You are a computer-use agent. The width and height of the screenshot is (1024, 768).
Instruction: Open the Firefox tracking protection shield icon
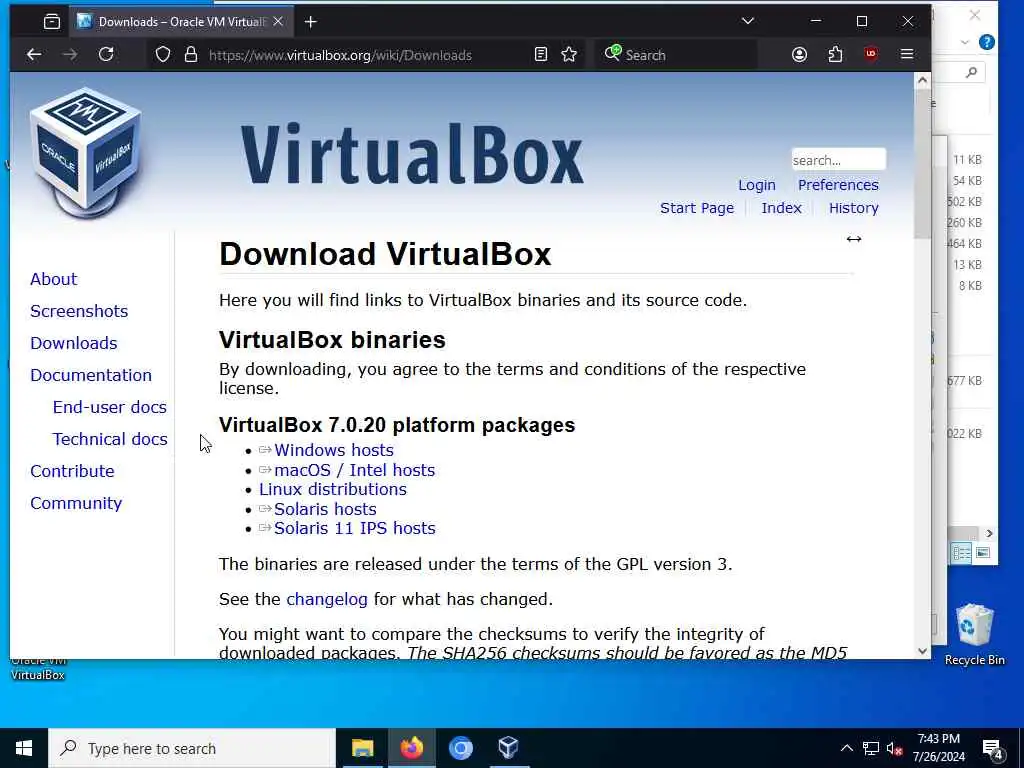163,55
